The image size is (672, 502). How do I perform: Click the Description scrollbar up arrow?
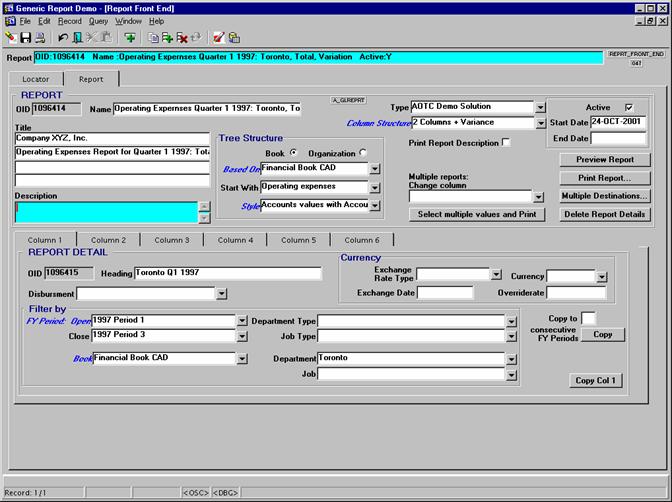[x=204, y=207]
